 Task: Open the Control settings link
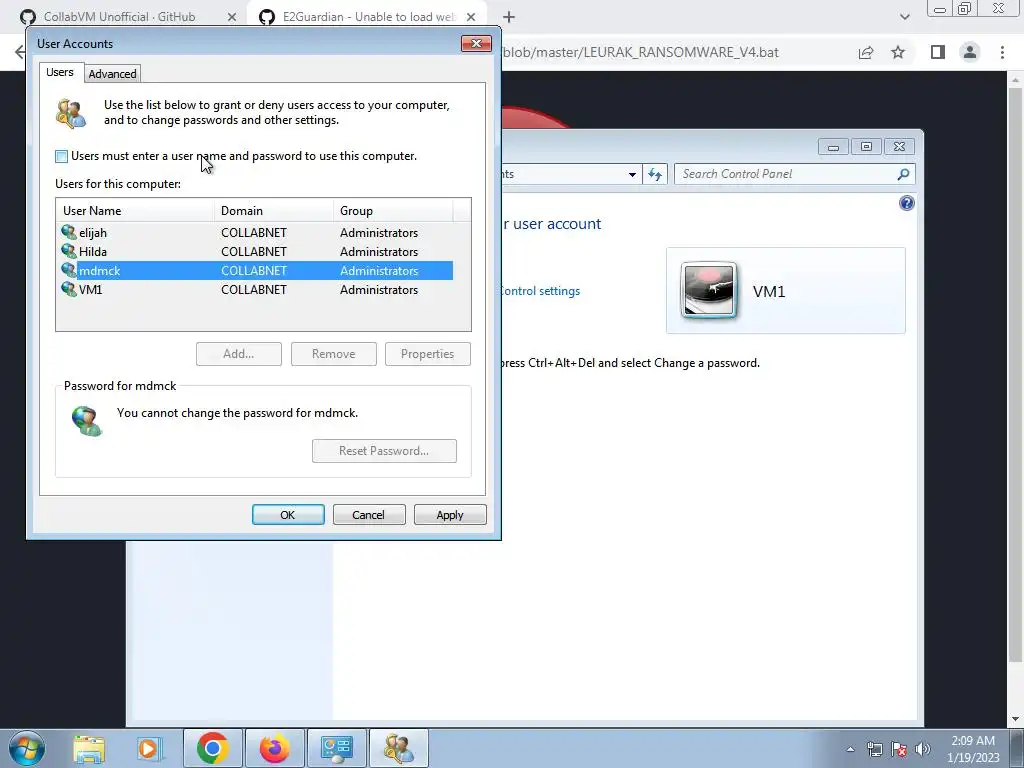[x=541, y=291]
